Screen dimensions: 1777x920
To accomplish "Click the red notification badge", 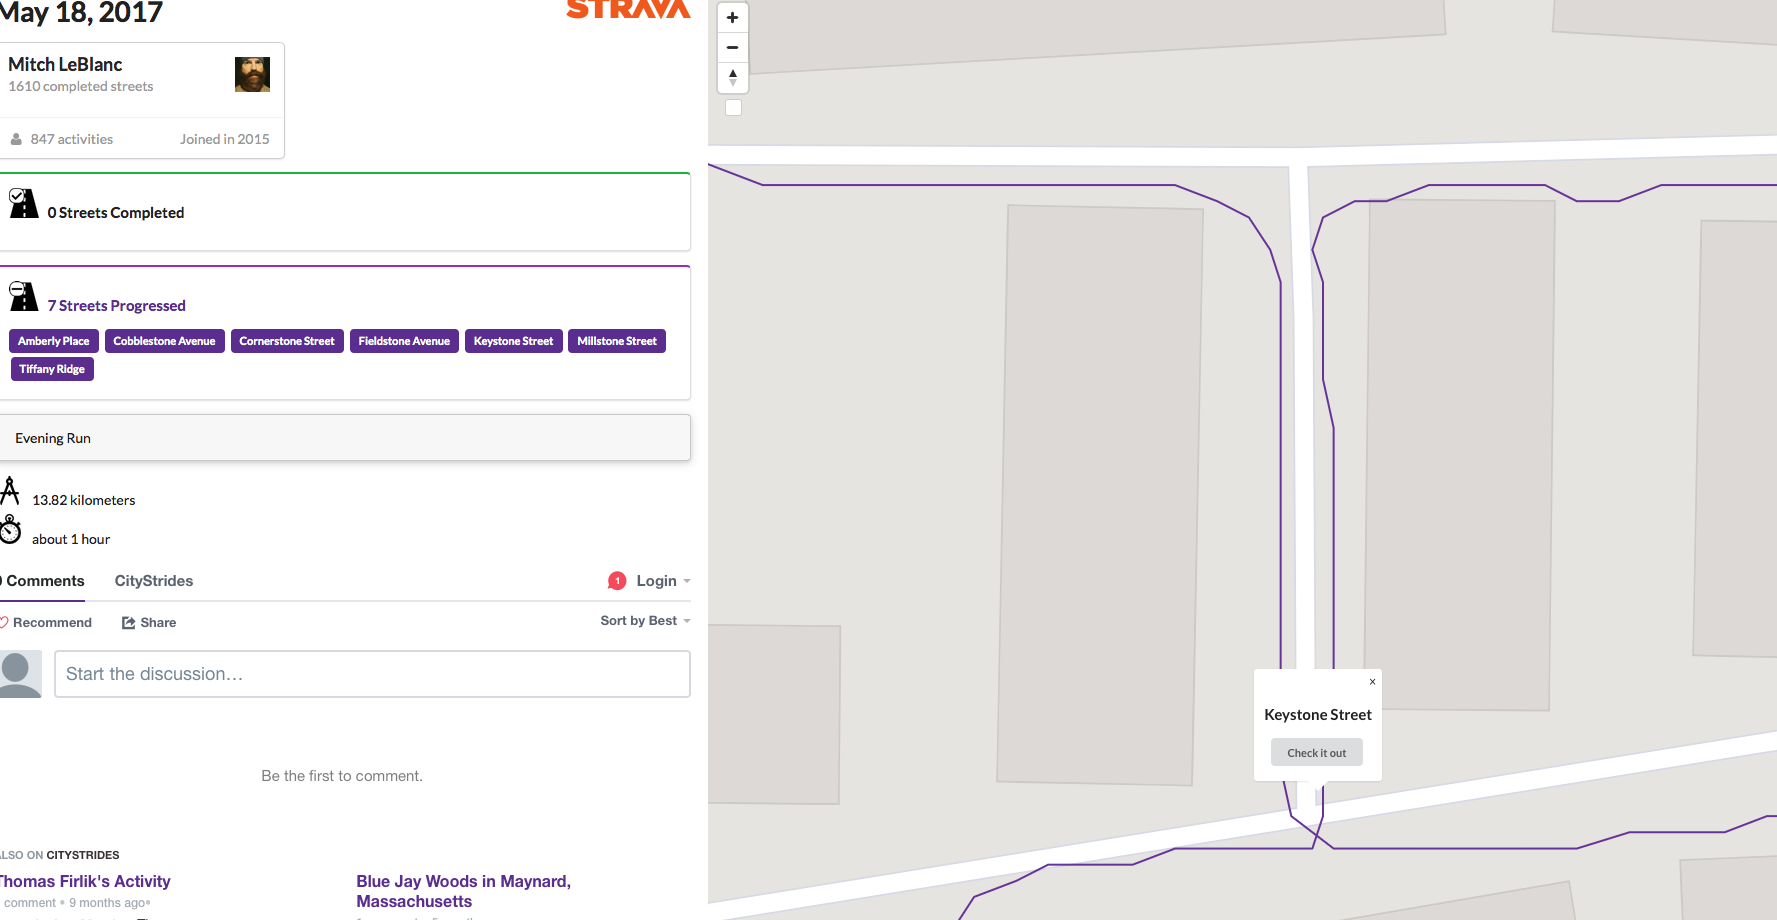I will click(x=617, y=581).
